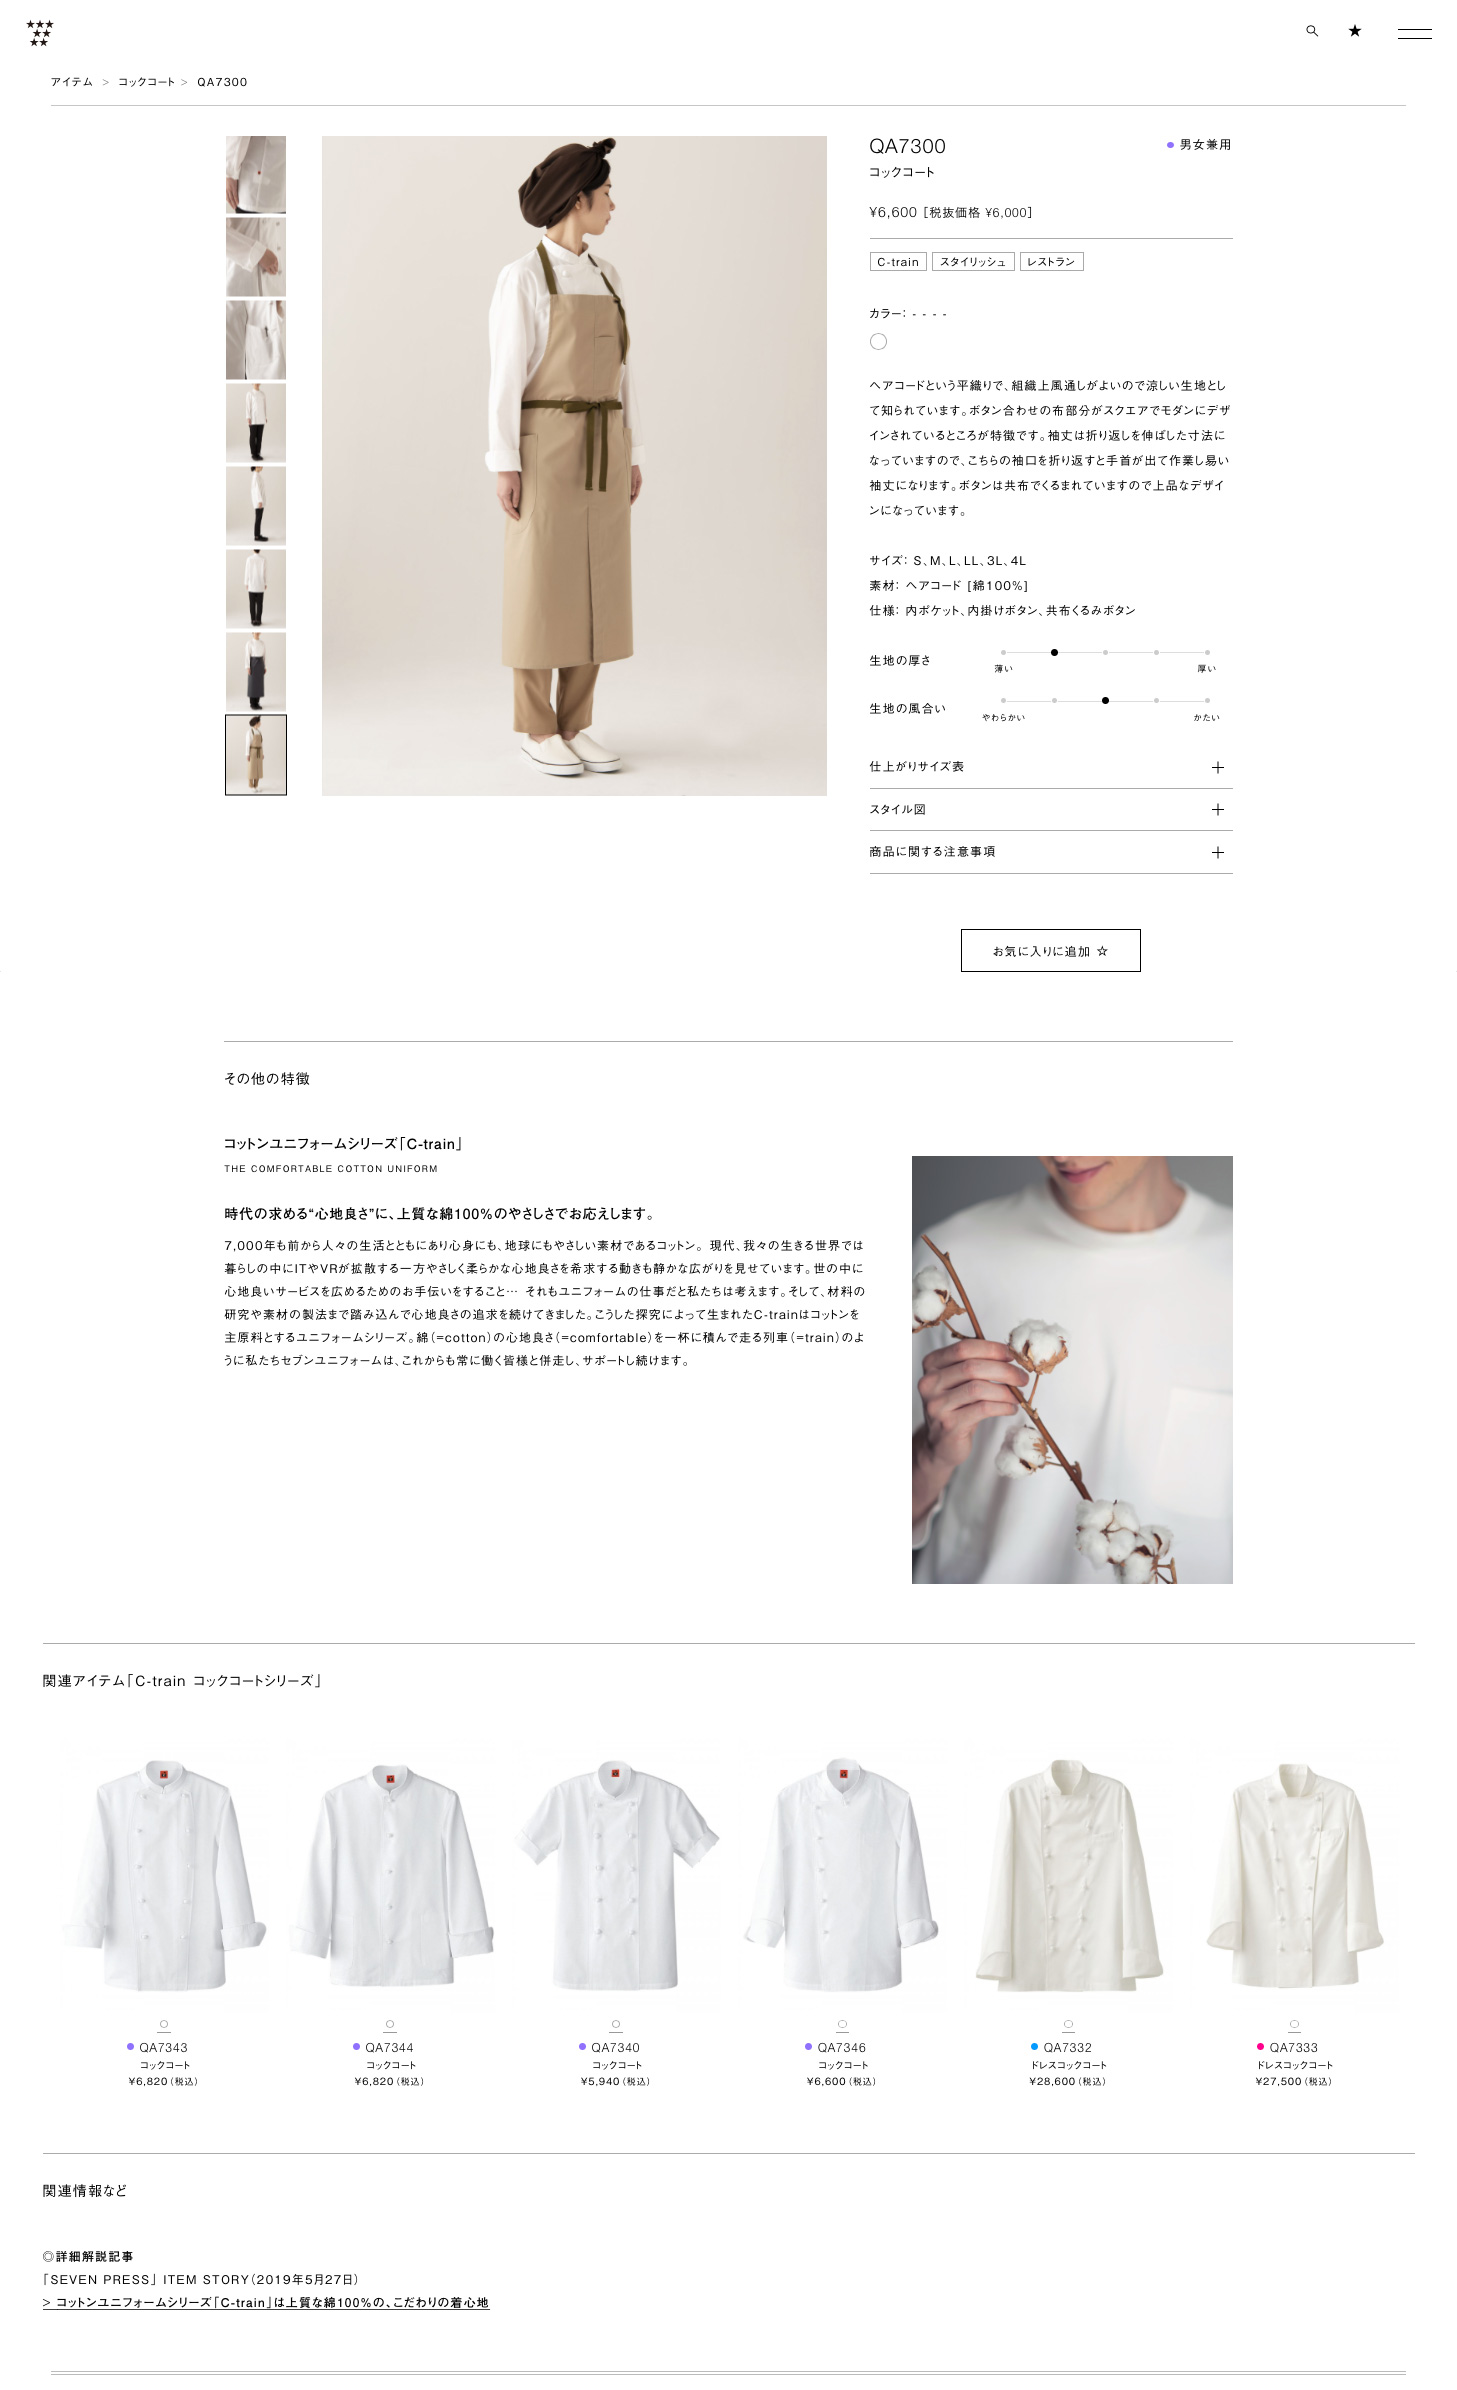This screenshot has width=1457, height=2390.
Task: Open the search magnifier icon
Action: (1311, 31)
